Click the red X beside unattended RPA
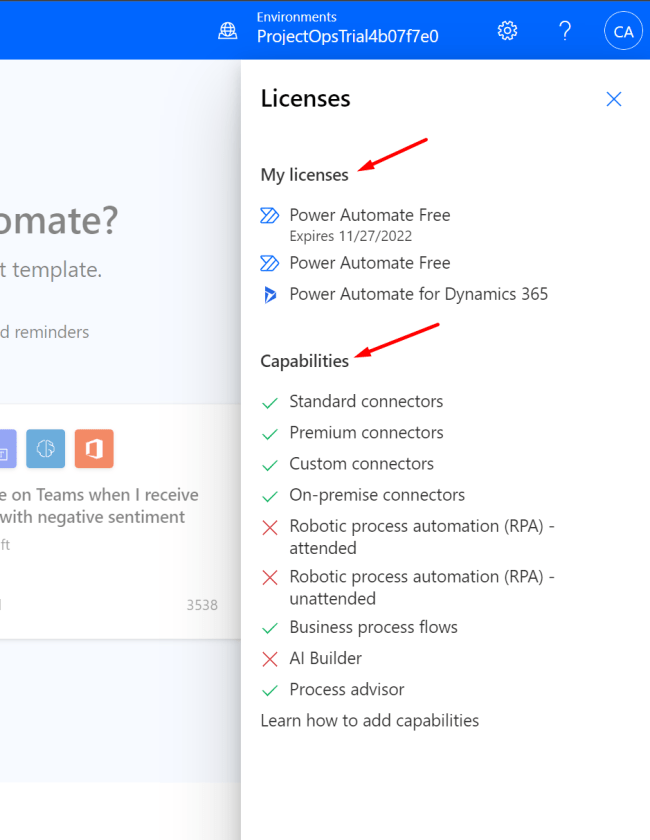Screen dimensions: 650x840 [x=268, y=578]
